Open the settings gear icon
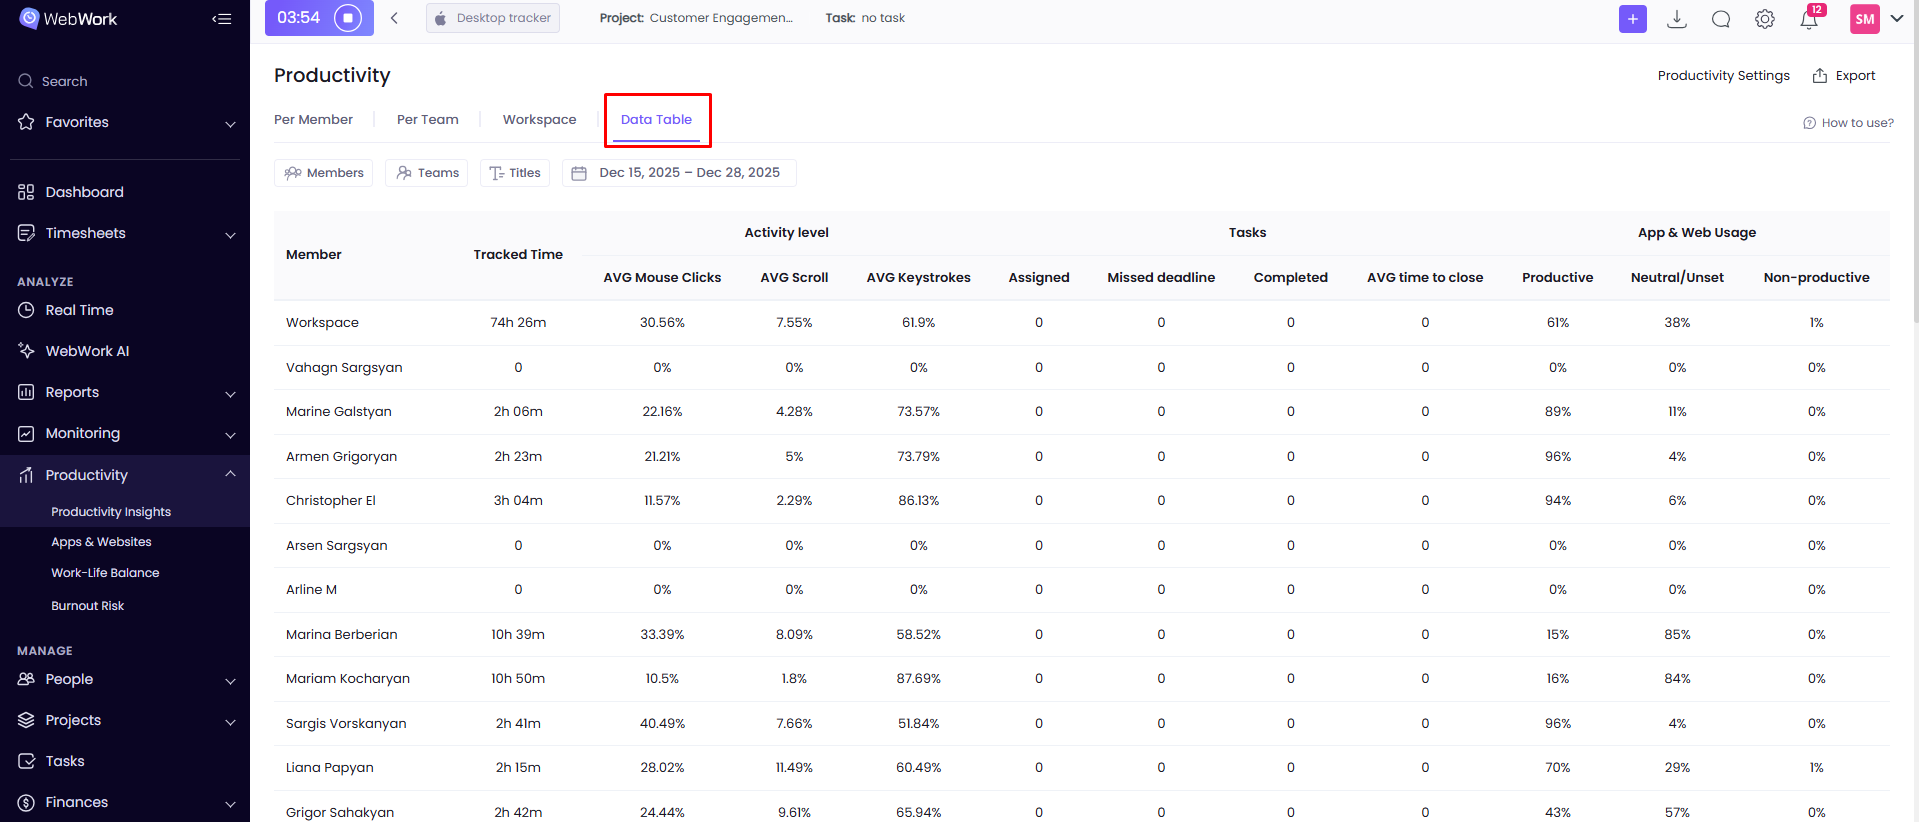Screen dimensions: 1919x822 click(1765, 19)
